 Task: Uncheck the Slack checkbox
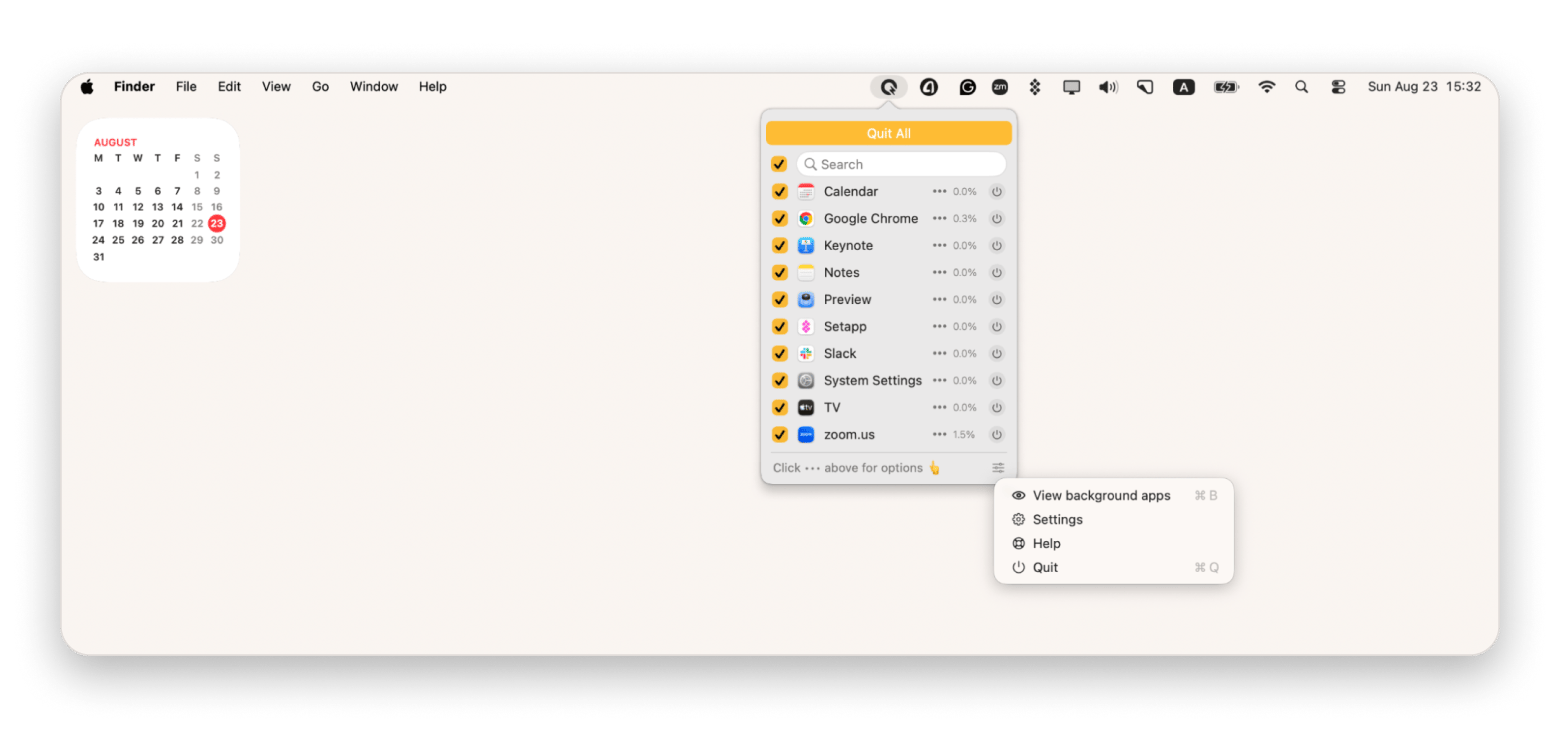coord(779,354)
